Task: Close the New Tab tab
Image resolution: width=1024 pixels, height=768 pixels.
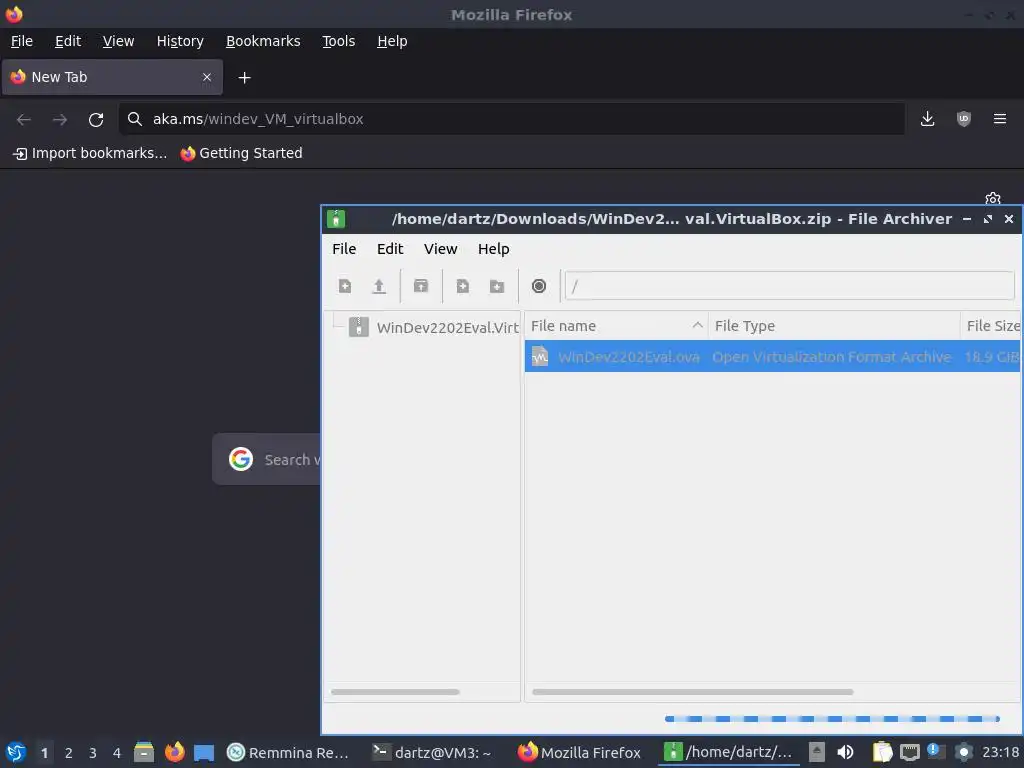Action: coord(207,77)
